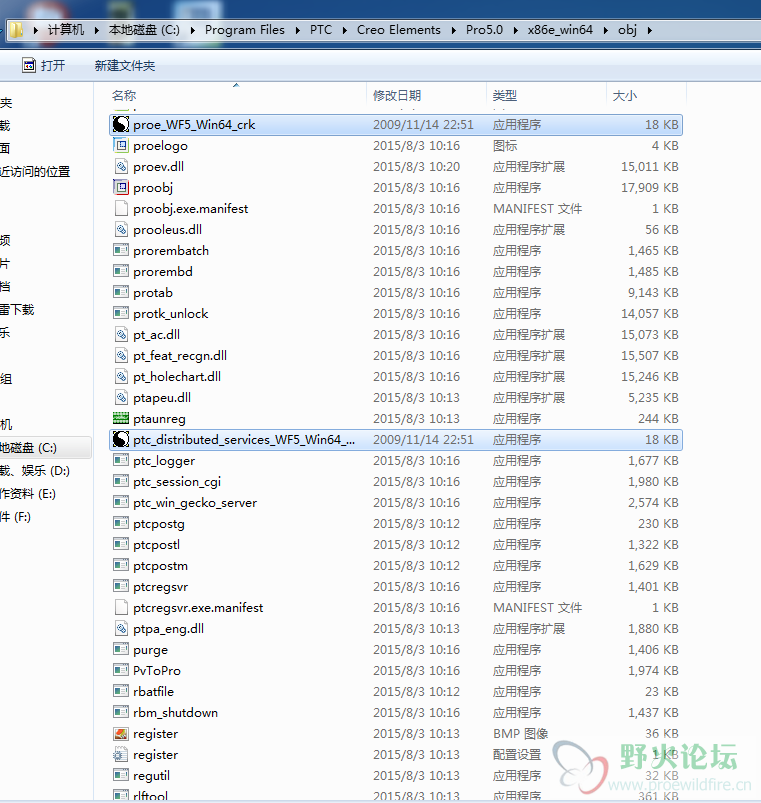Viewport: 761px width, 803px height.
Task: Click the ptc_session_cgi application icon
Action: pyautogui.click(x=121, y=481)
